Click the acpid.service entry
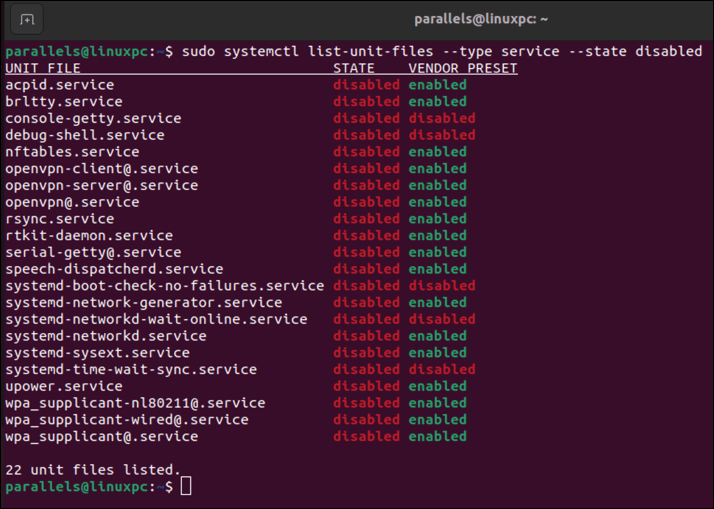Viewport: 714px width, 509px height. pos(60,85)
